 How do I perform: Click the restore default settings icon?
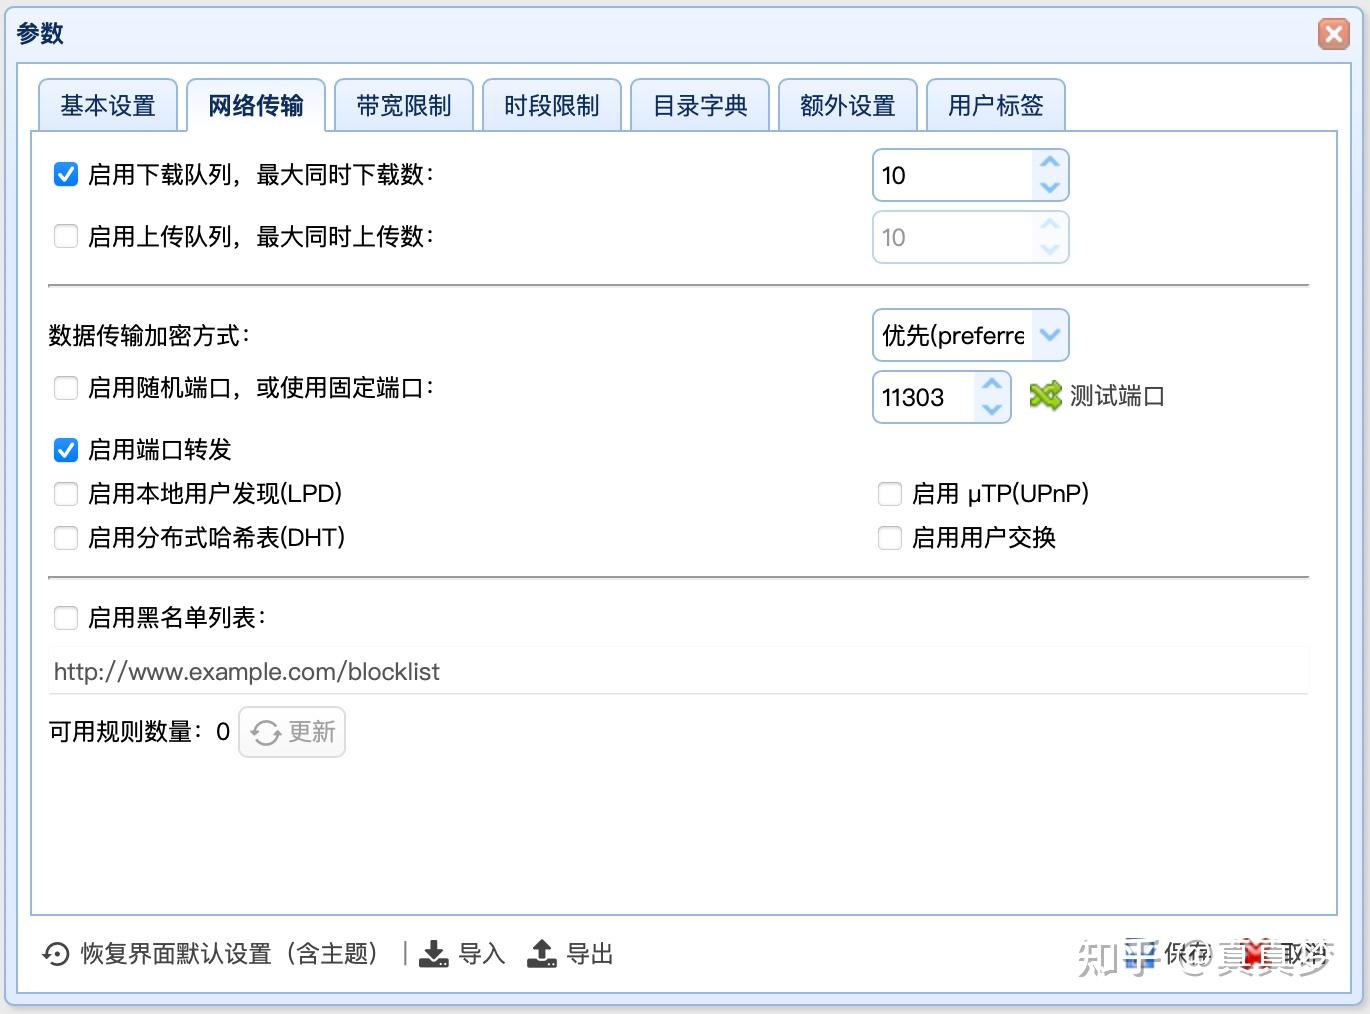click(x=56, y=954)
